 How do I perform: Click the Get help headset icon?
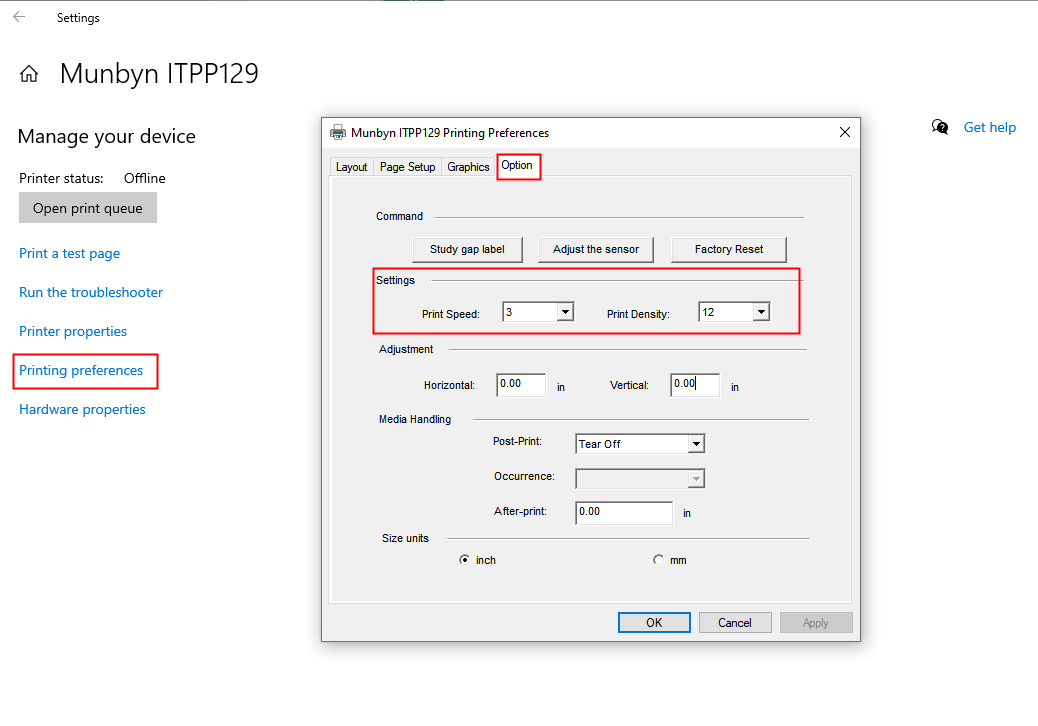940,127
